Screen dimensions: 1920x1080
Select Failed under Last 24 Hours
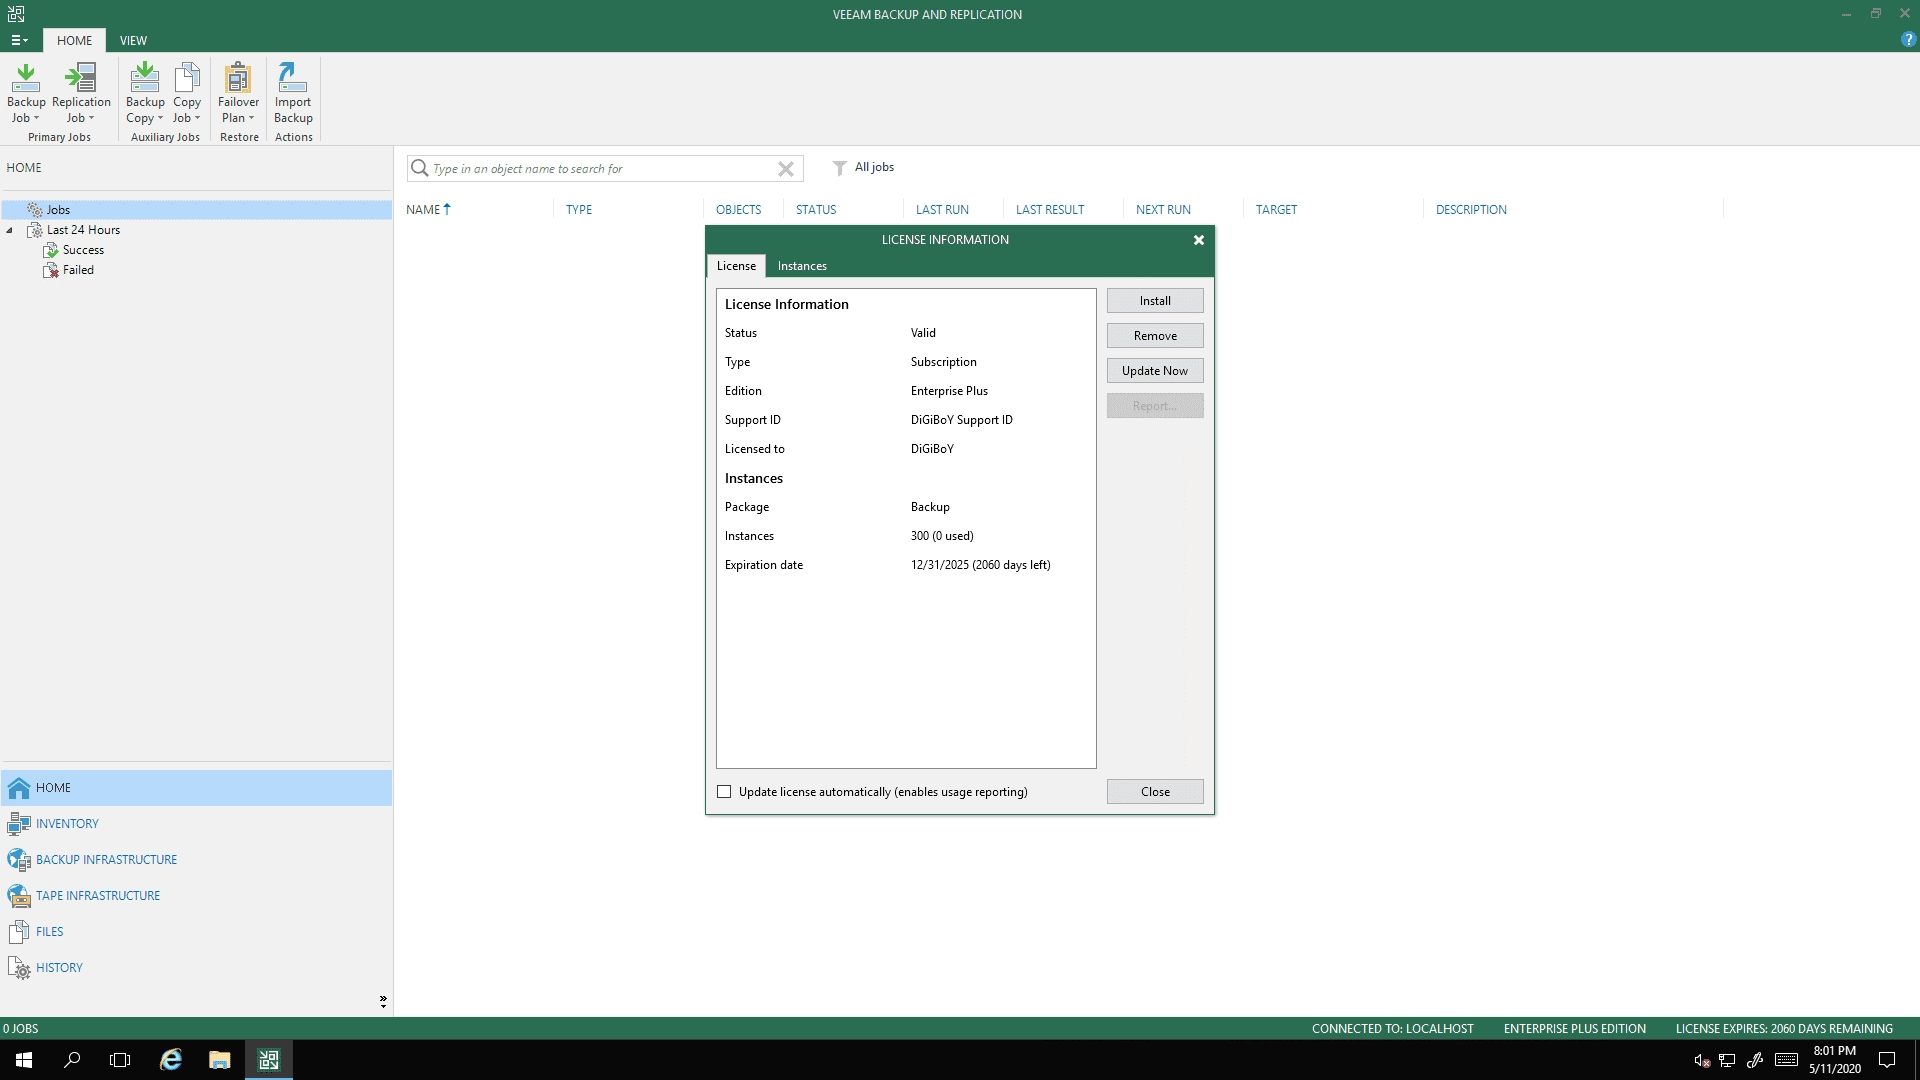[78, 270]
